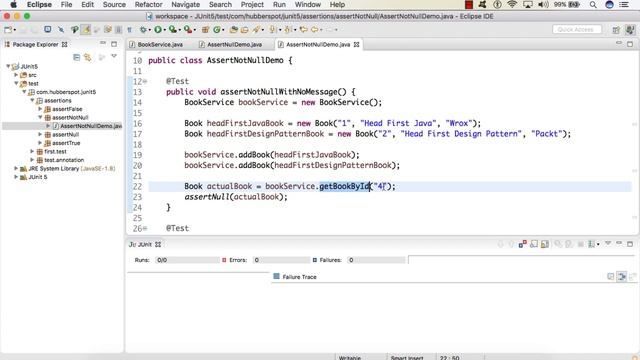This screenshot has height=360, width=640.
Task: Open the Navigate menu
Action: click(186, 4)
